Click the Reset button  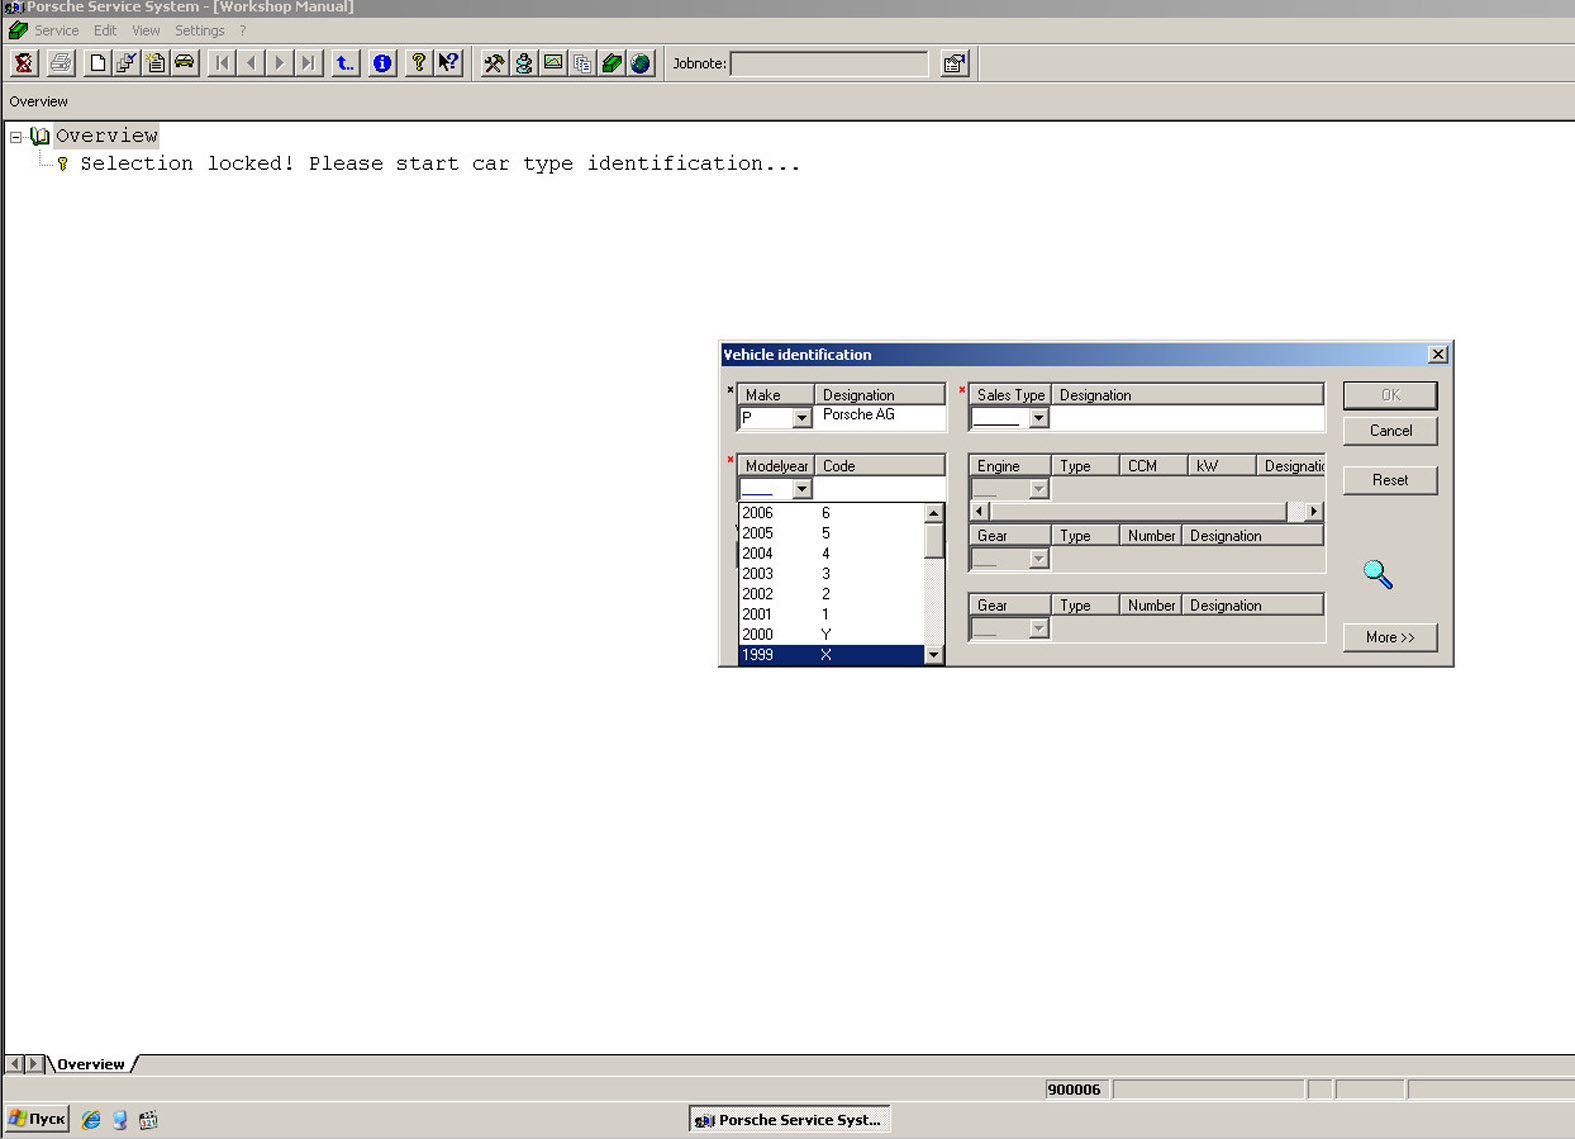1389,480
